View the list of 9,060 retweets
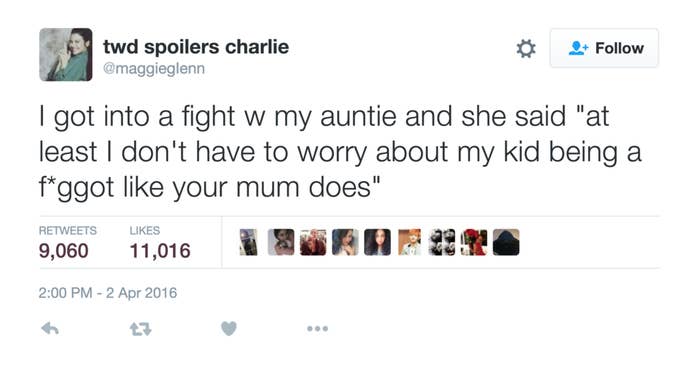 pos(67,243)
